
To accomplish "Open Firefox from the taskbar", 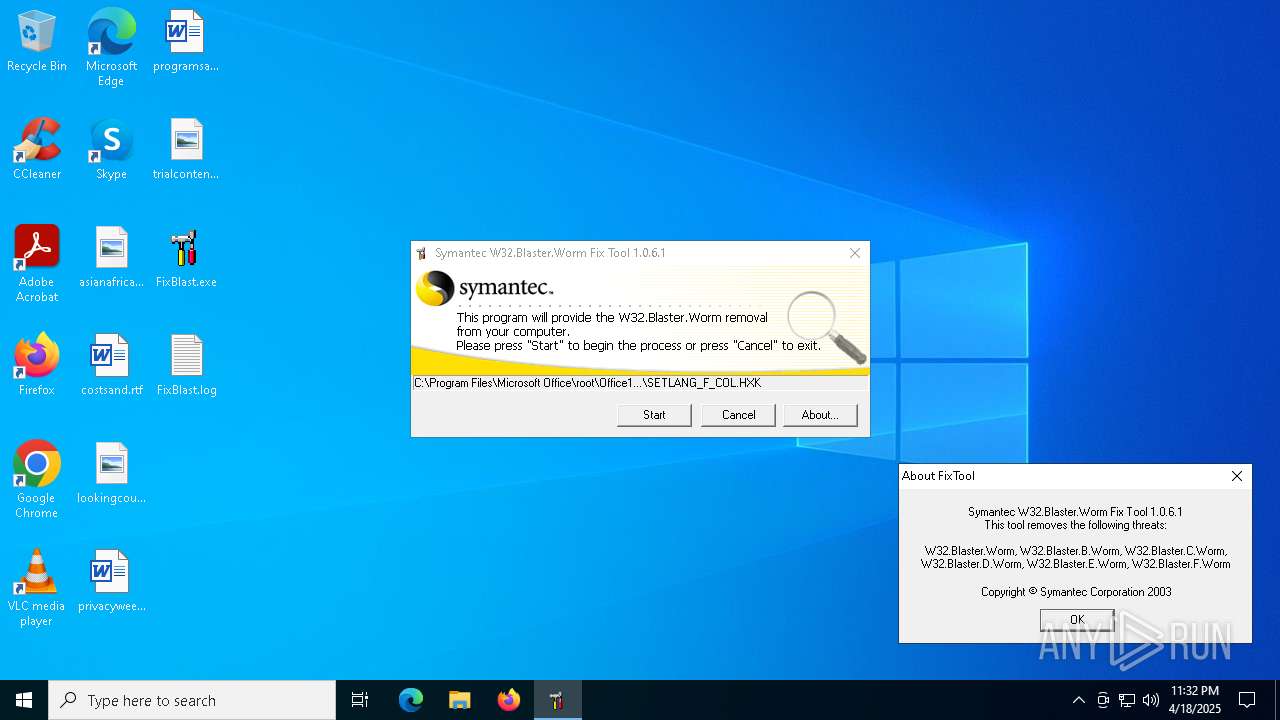I will [x=508, y=700].
